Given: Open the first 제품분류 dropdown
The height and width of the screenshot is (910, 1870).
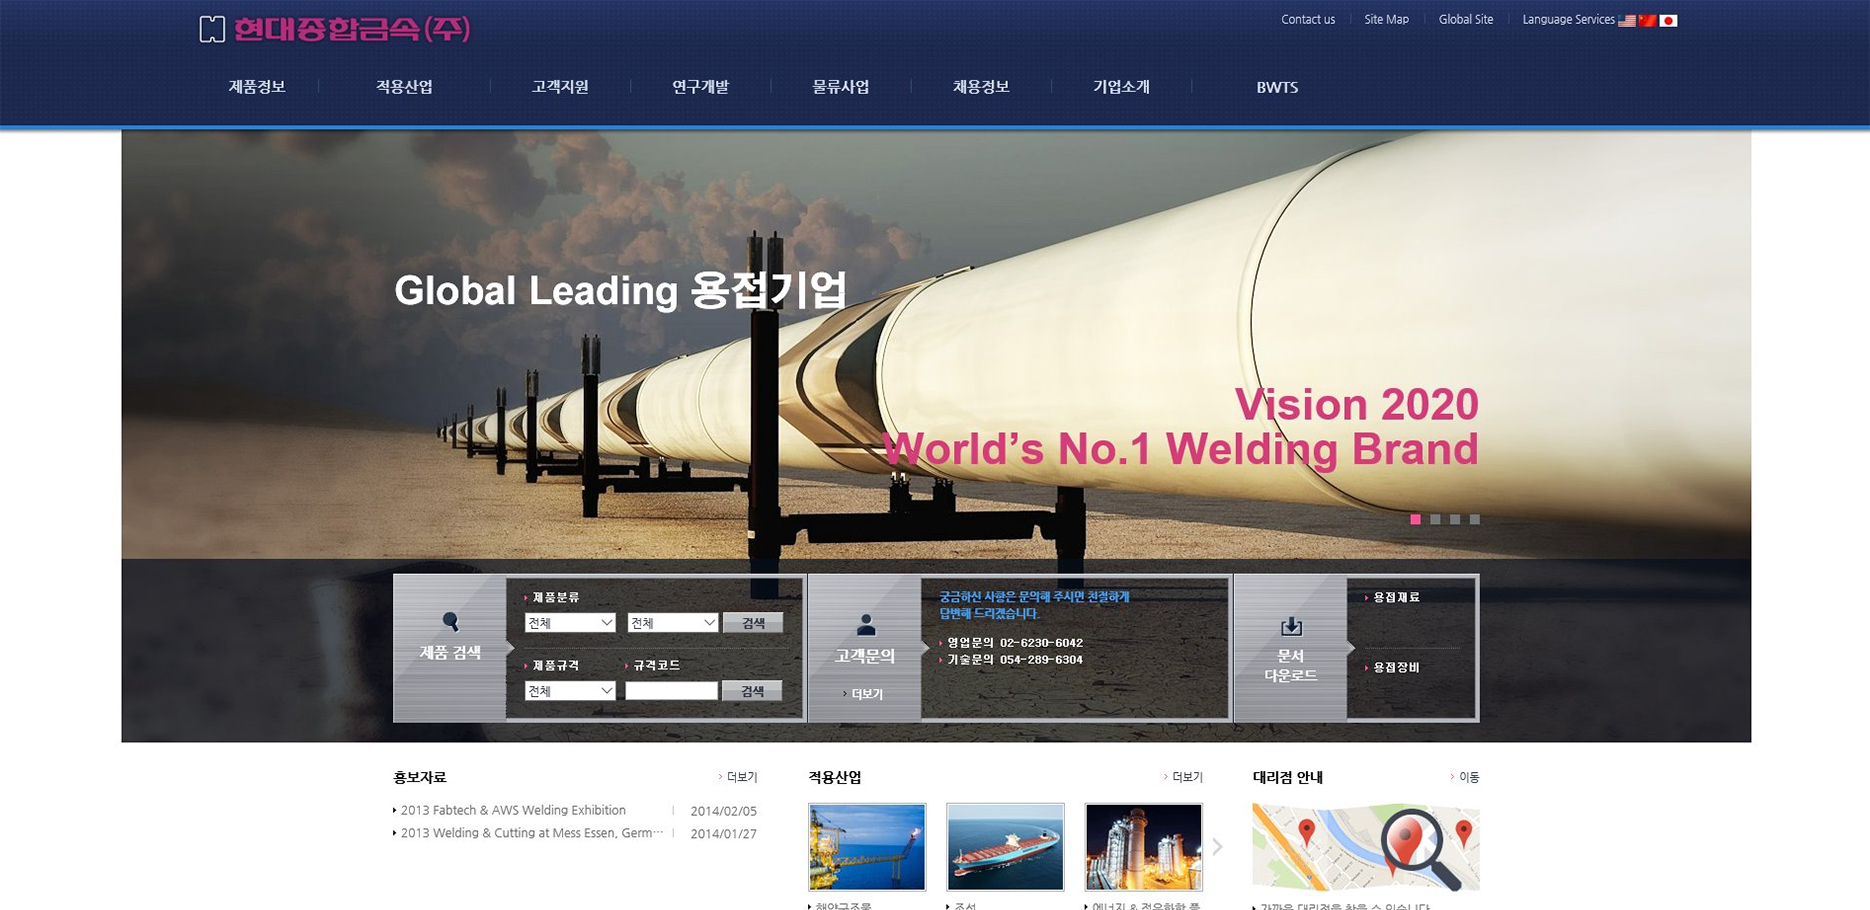Looking at the screenshot, I should [x=569, y=623].
